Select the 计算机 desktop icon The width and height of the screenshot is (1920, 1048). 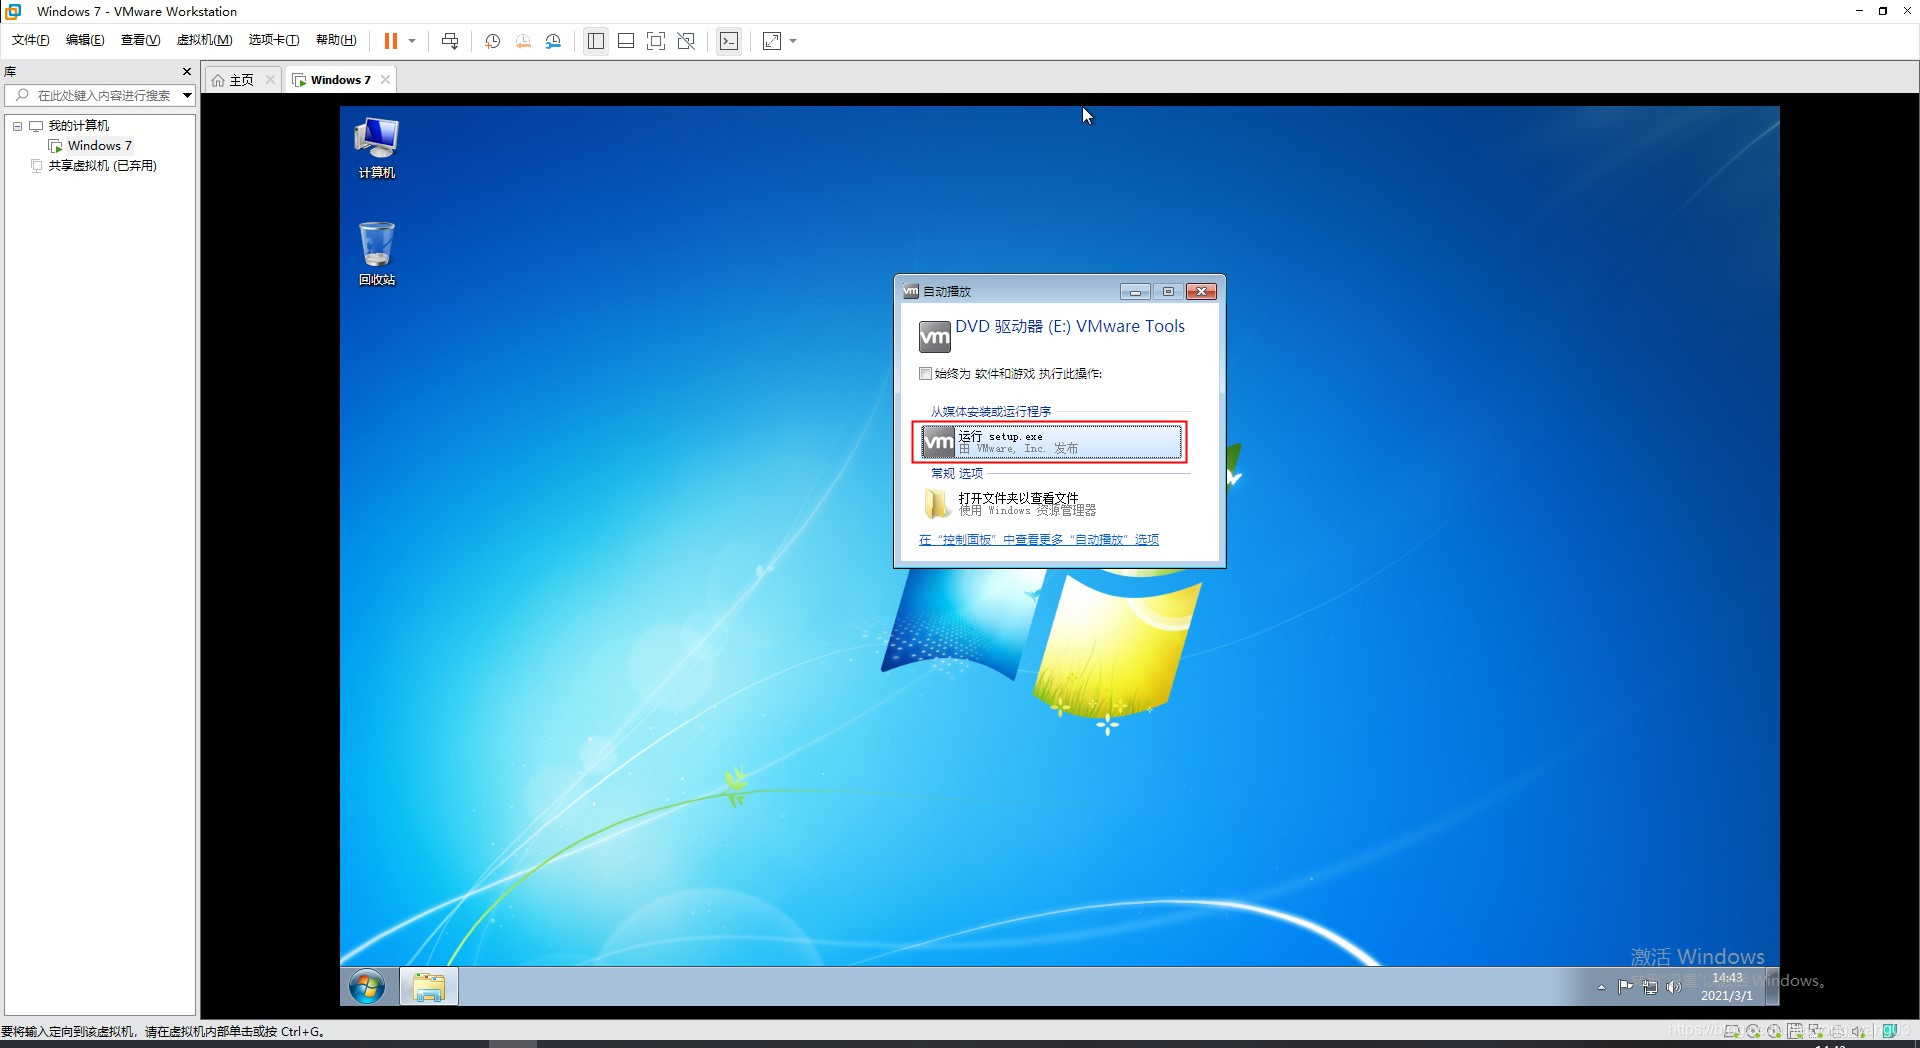[377, 148]
